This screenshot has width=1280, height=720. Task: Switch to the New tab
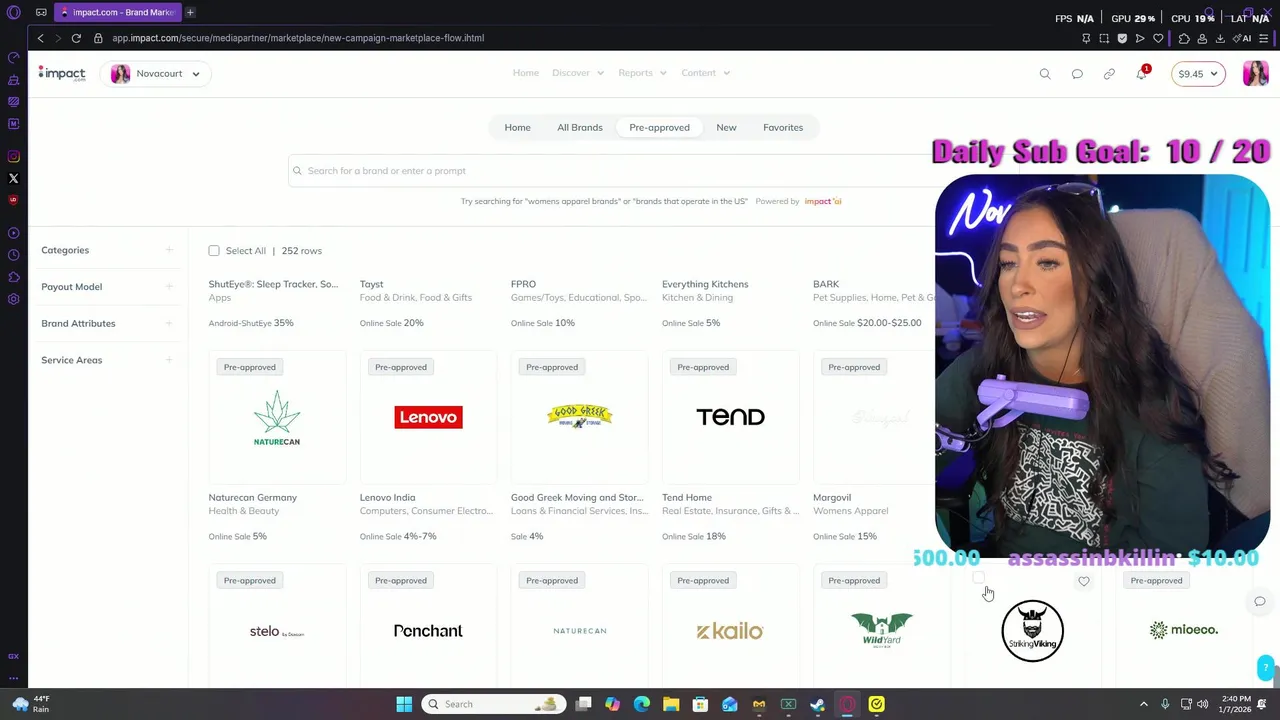tap(726, 127)
